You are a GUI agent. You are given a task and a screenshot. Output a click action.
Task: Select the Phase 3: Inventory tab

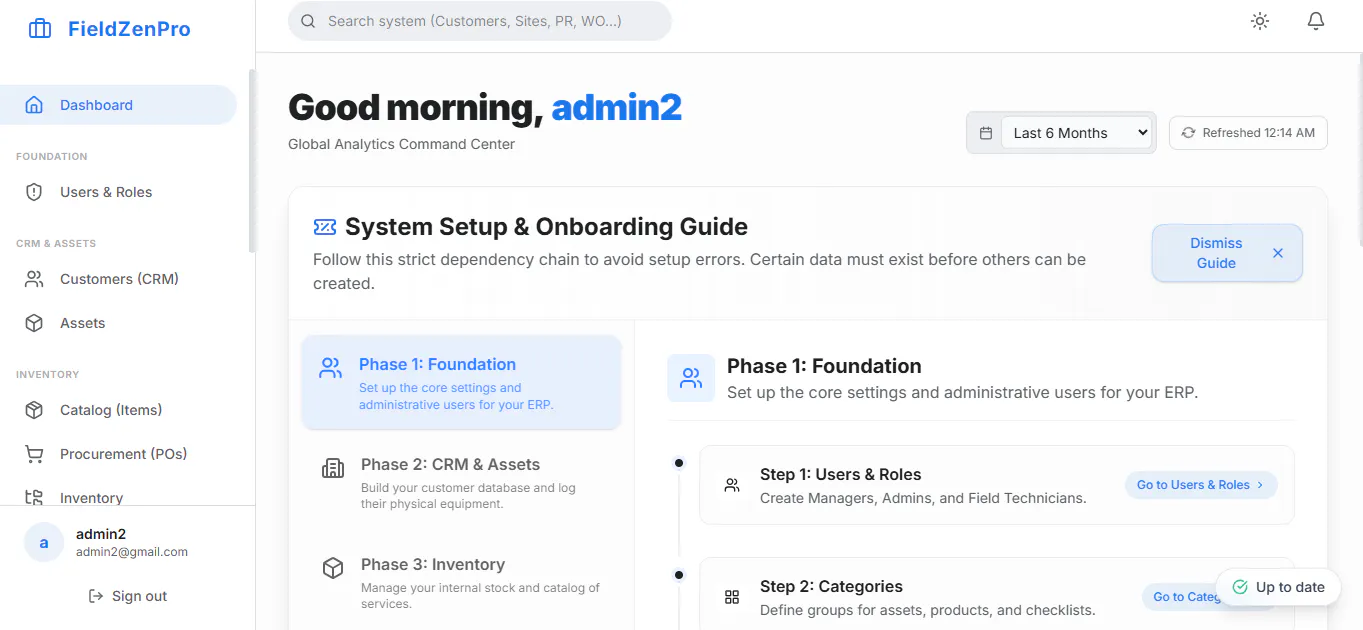[461, 582]
